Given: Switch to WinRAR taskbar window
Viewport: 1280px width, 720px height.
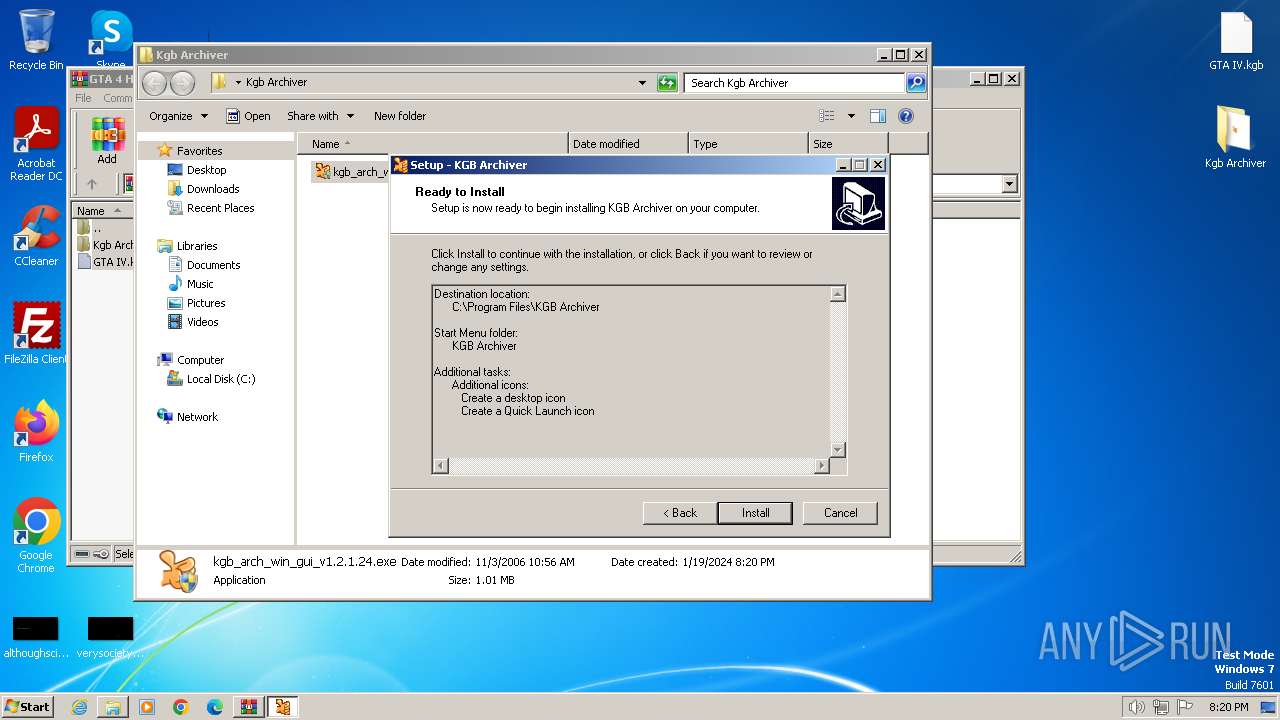Looking at the screenshot, I should click(249, 707).
